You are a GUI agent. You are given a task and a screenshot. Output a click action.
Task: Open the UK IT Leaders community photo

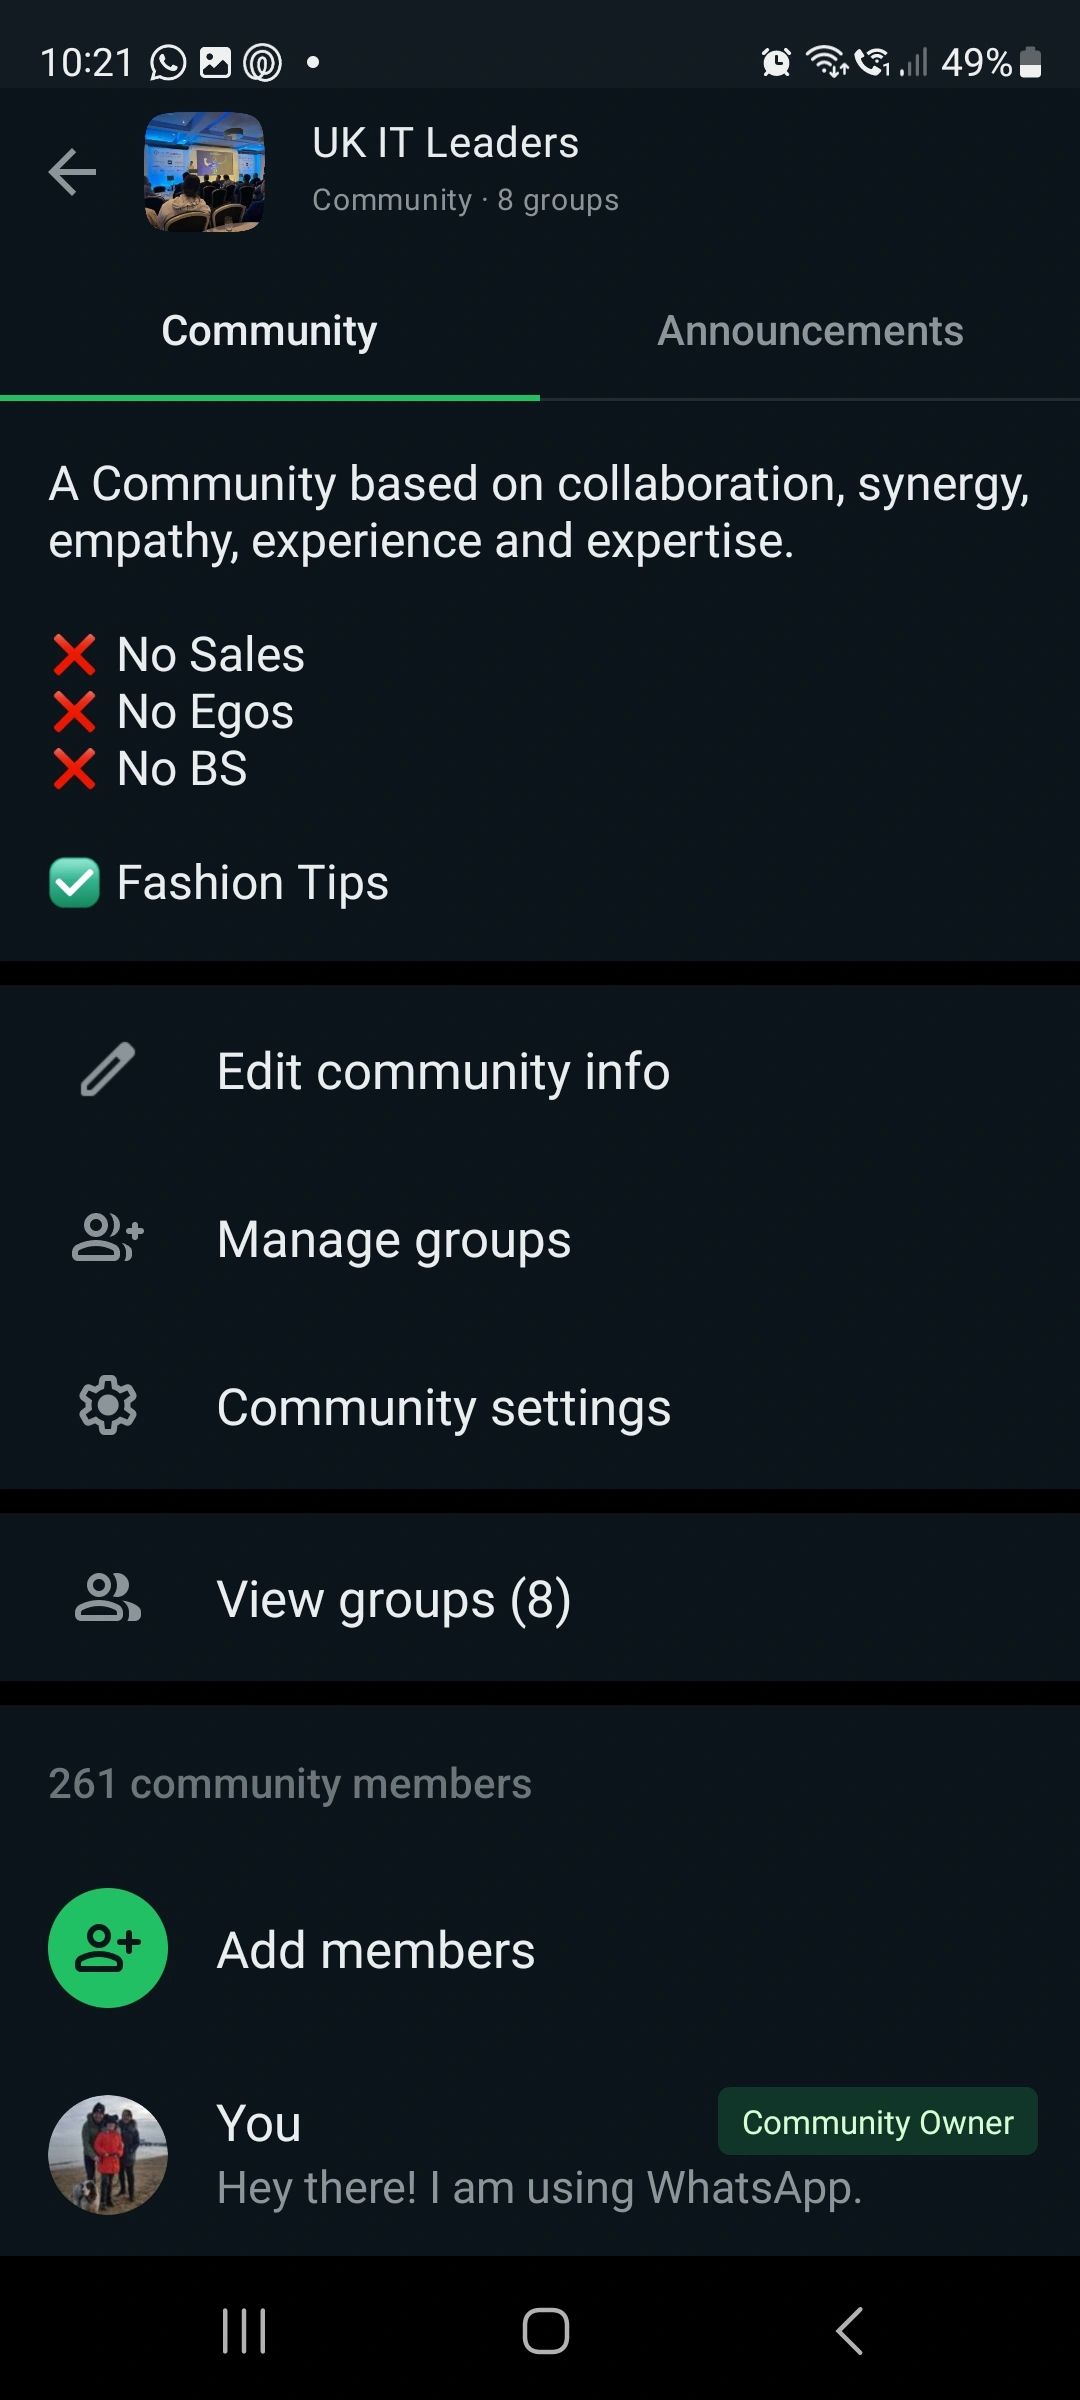(205, 172)
